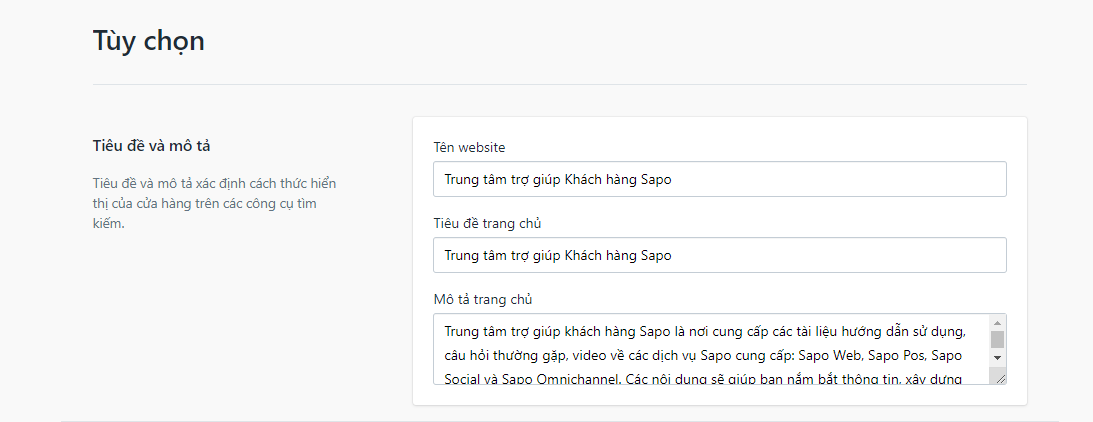1093x422 pixels.
Task: Click the description text about công cụ tìm kiếm
Action: coord(215,204)
